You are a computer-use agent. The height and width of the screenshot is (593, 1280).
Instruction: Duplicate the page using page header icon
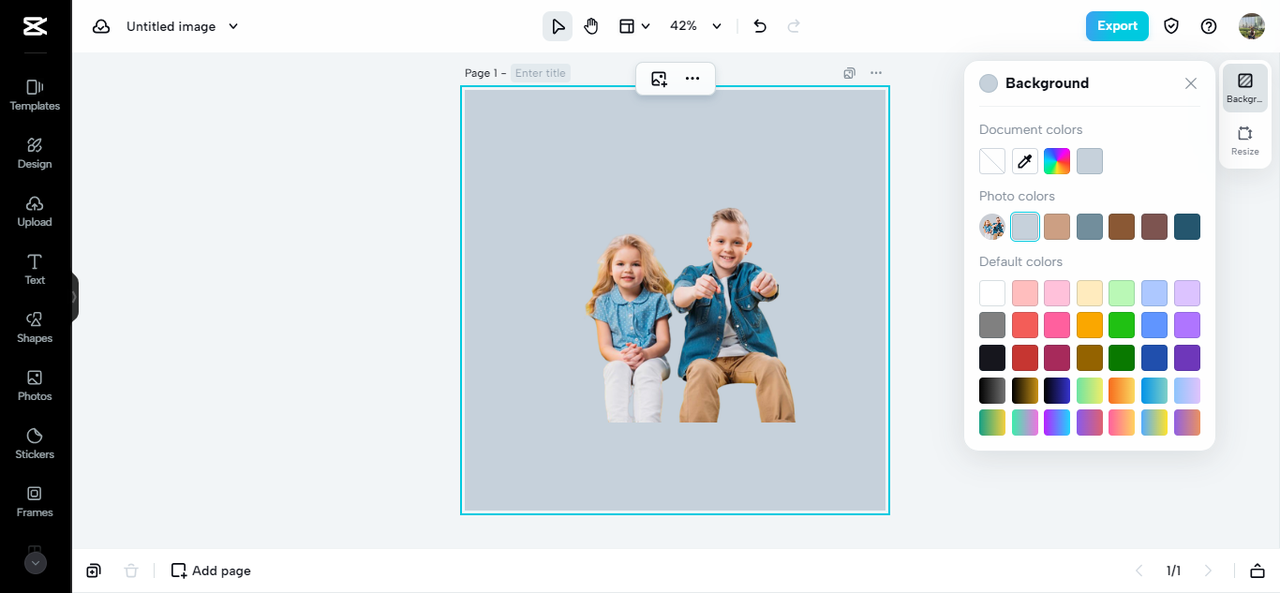(x=849, y=73)
